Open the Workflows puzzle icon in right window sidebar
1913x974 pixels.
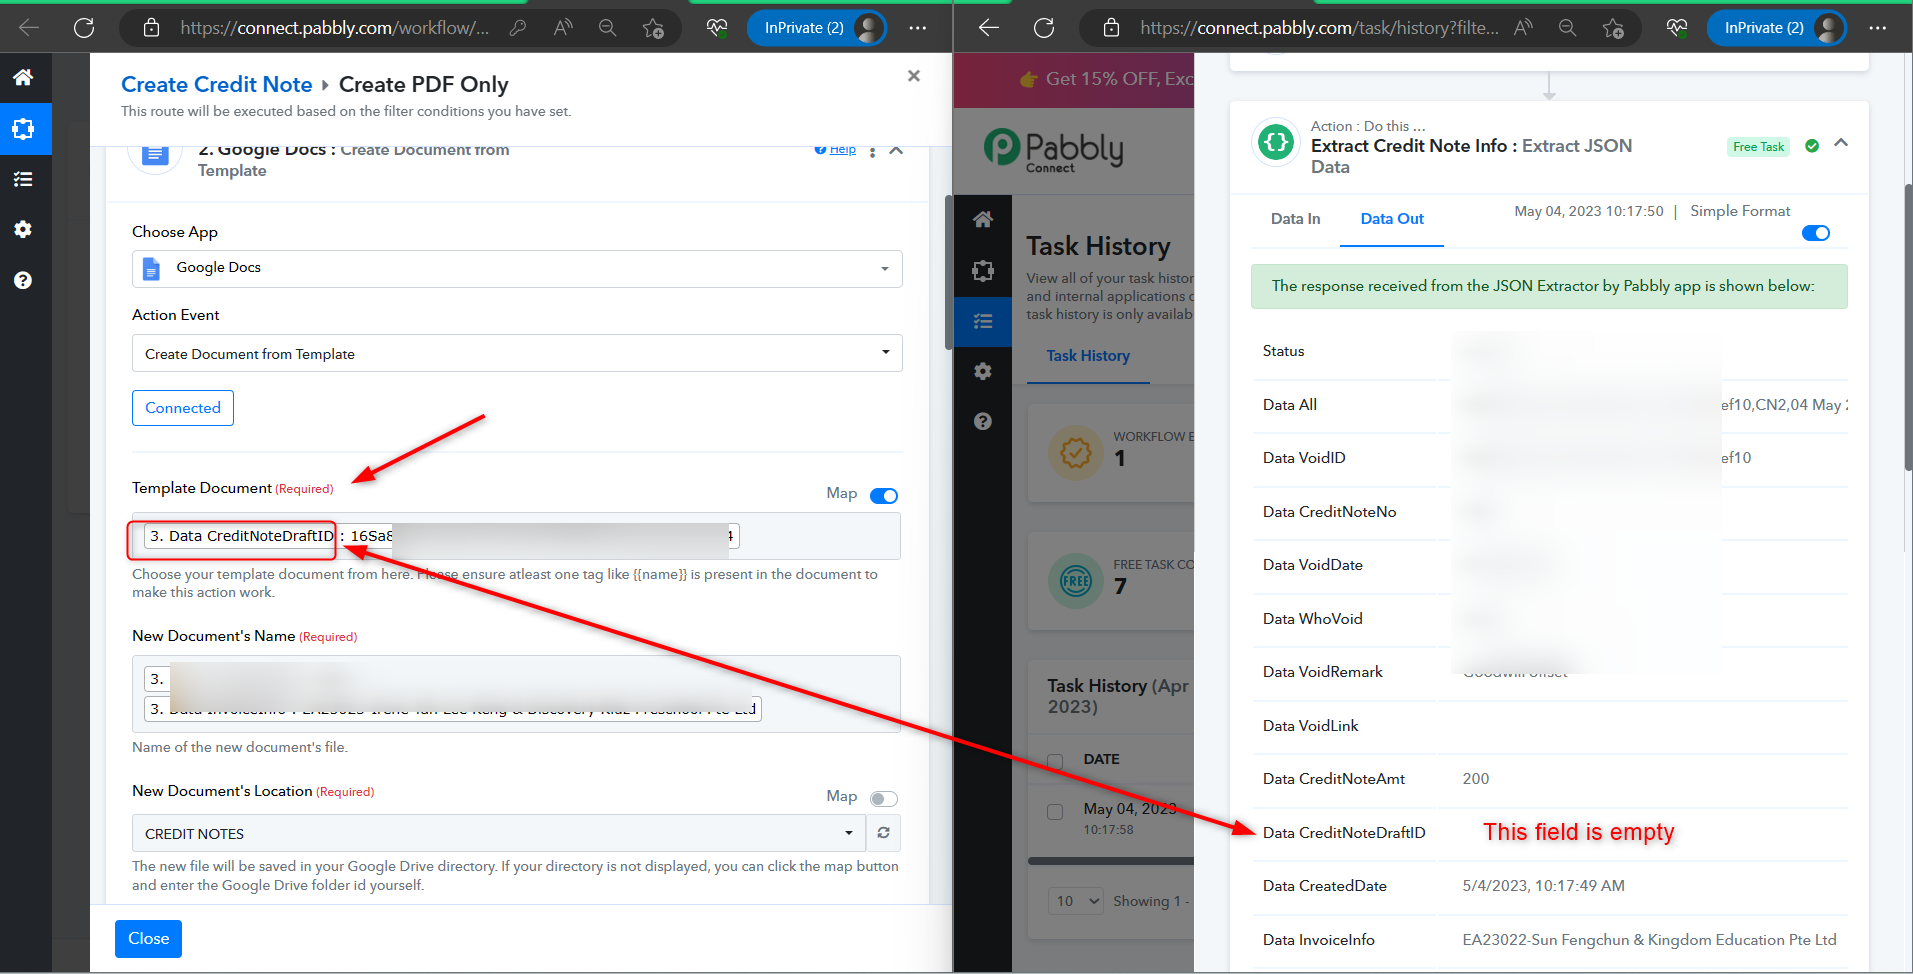pos(983,270)
